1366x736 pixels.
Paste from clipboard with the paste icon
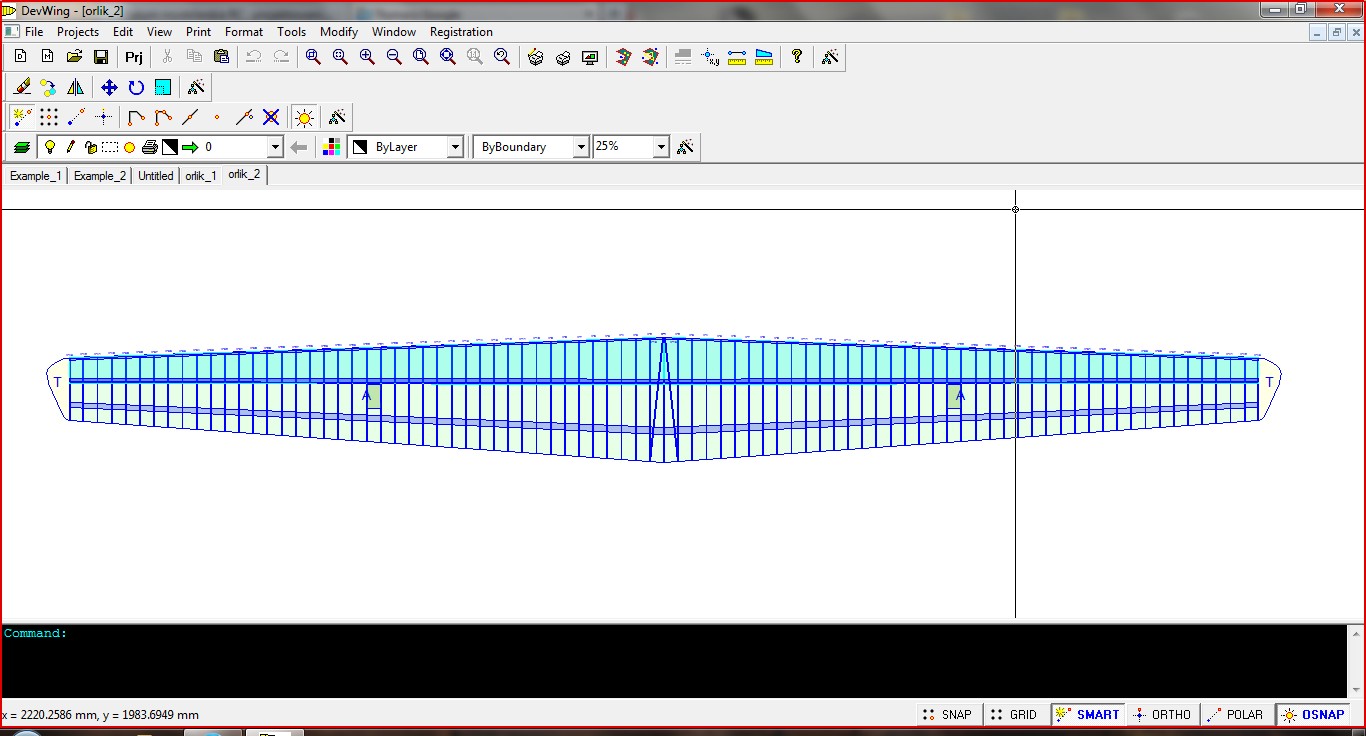[x=221, y=57]
